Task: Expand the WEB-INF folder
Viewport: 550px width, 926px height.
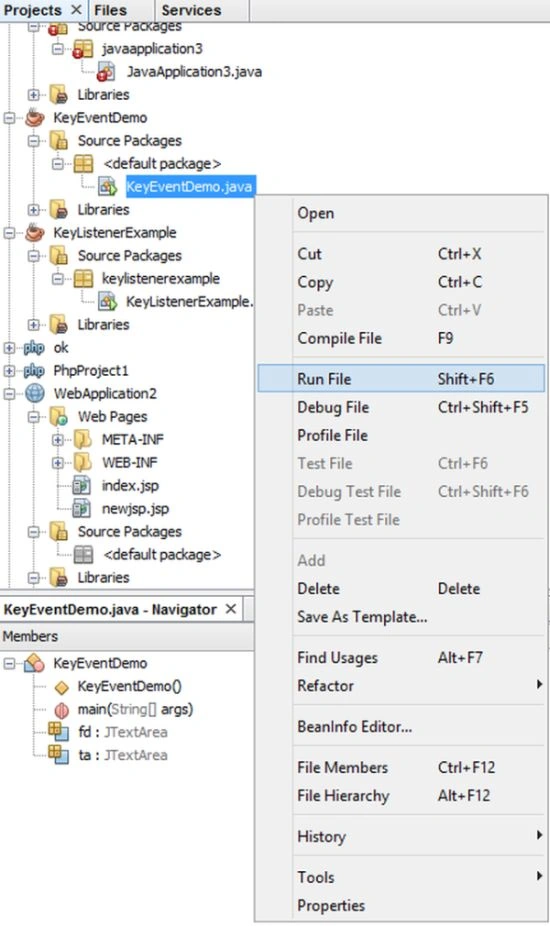Action: pos(57,463)
